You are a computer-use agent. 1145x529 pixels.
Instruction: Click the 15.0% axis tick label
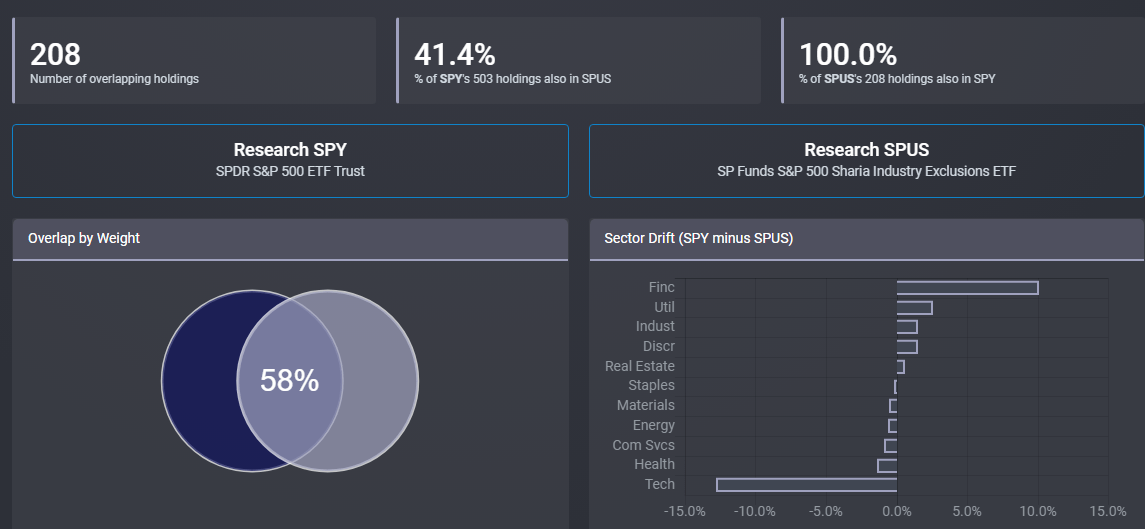pyautogui.click(x=1108, y=511)
